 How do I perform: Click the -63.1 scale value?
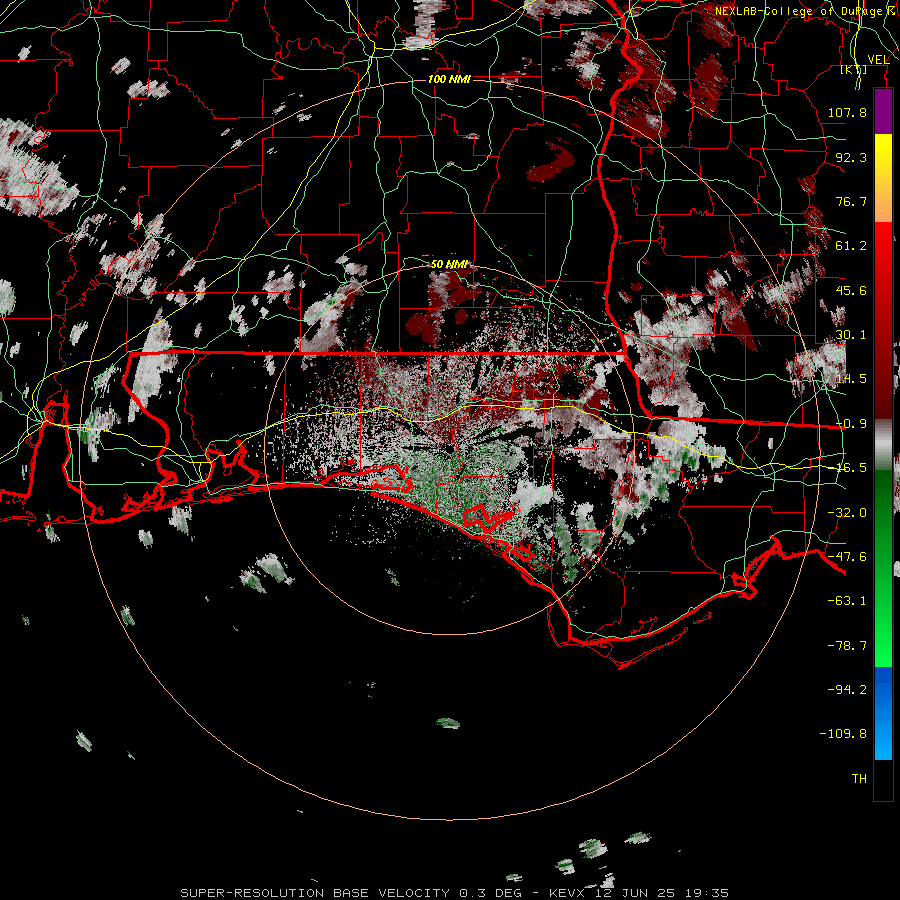click(x=847, y=601)
